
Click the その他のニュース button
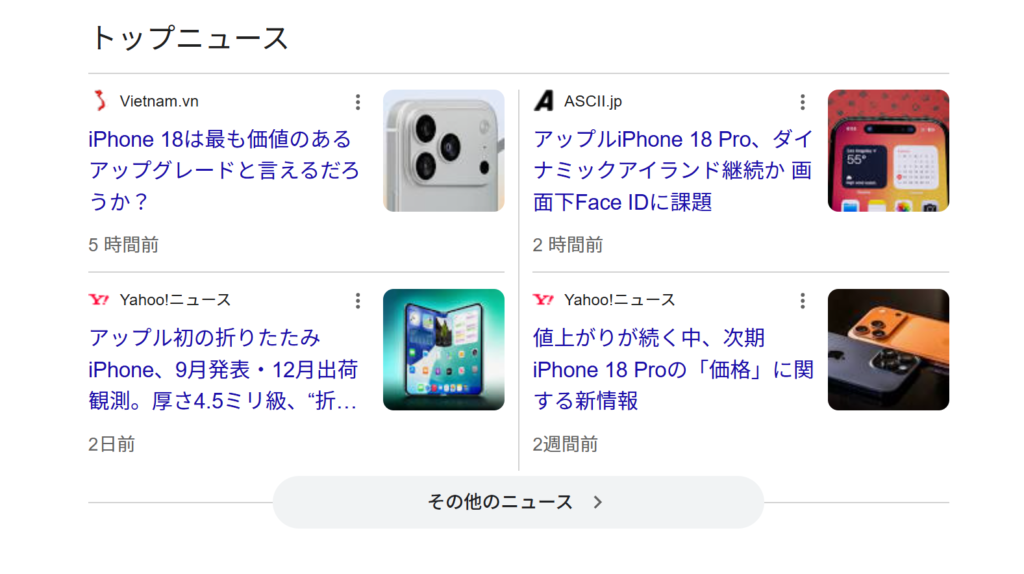pos(500,502)
